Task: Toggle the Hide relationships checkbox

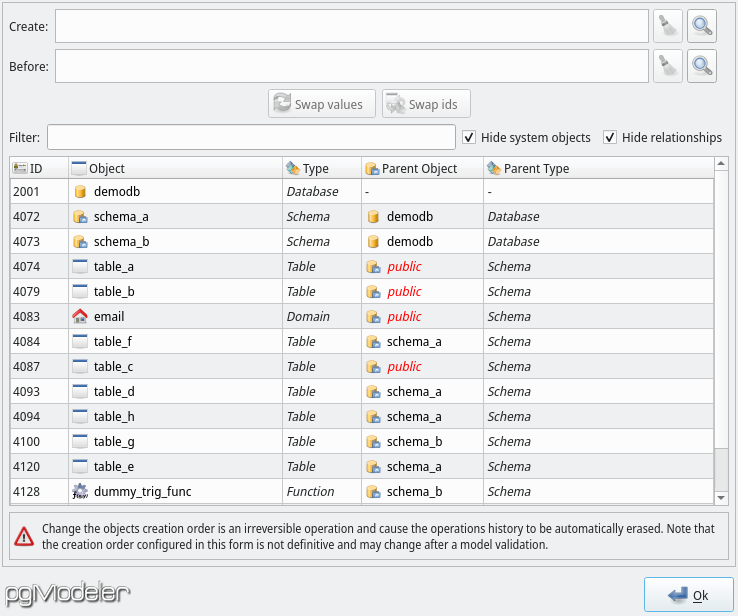Action: point(610,137)
